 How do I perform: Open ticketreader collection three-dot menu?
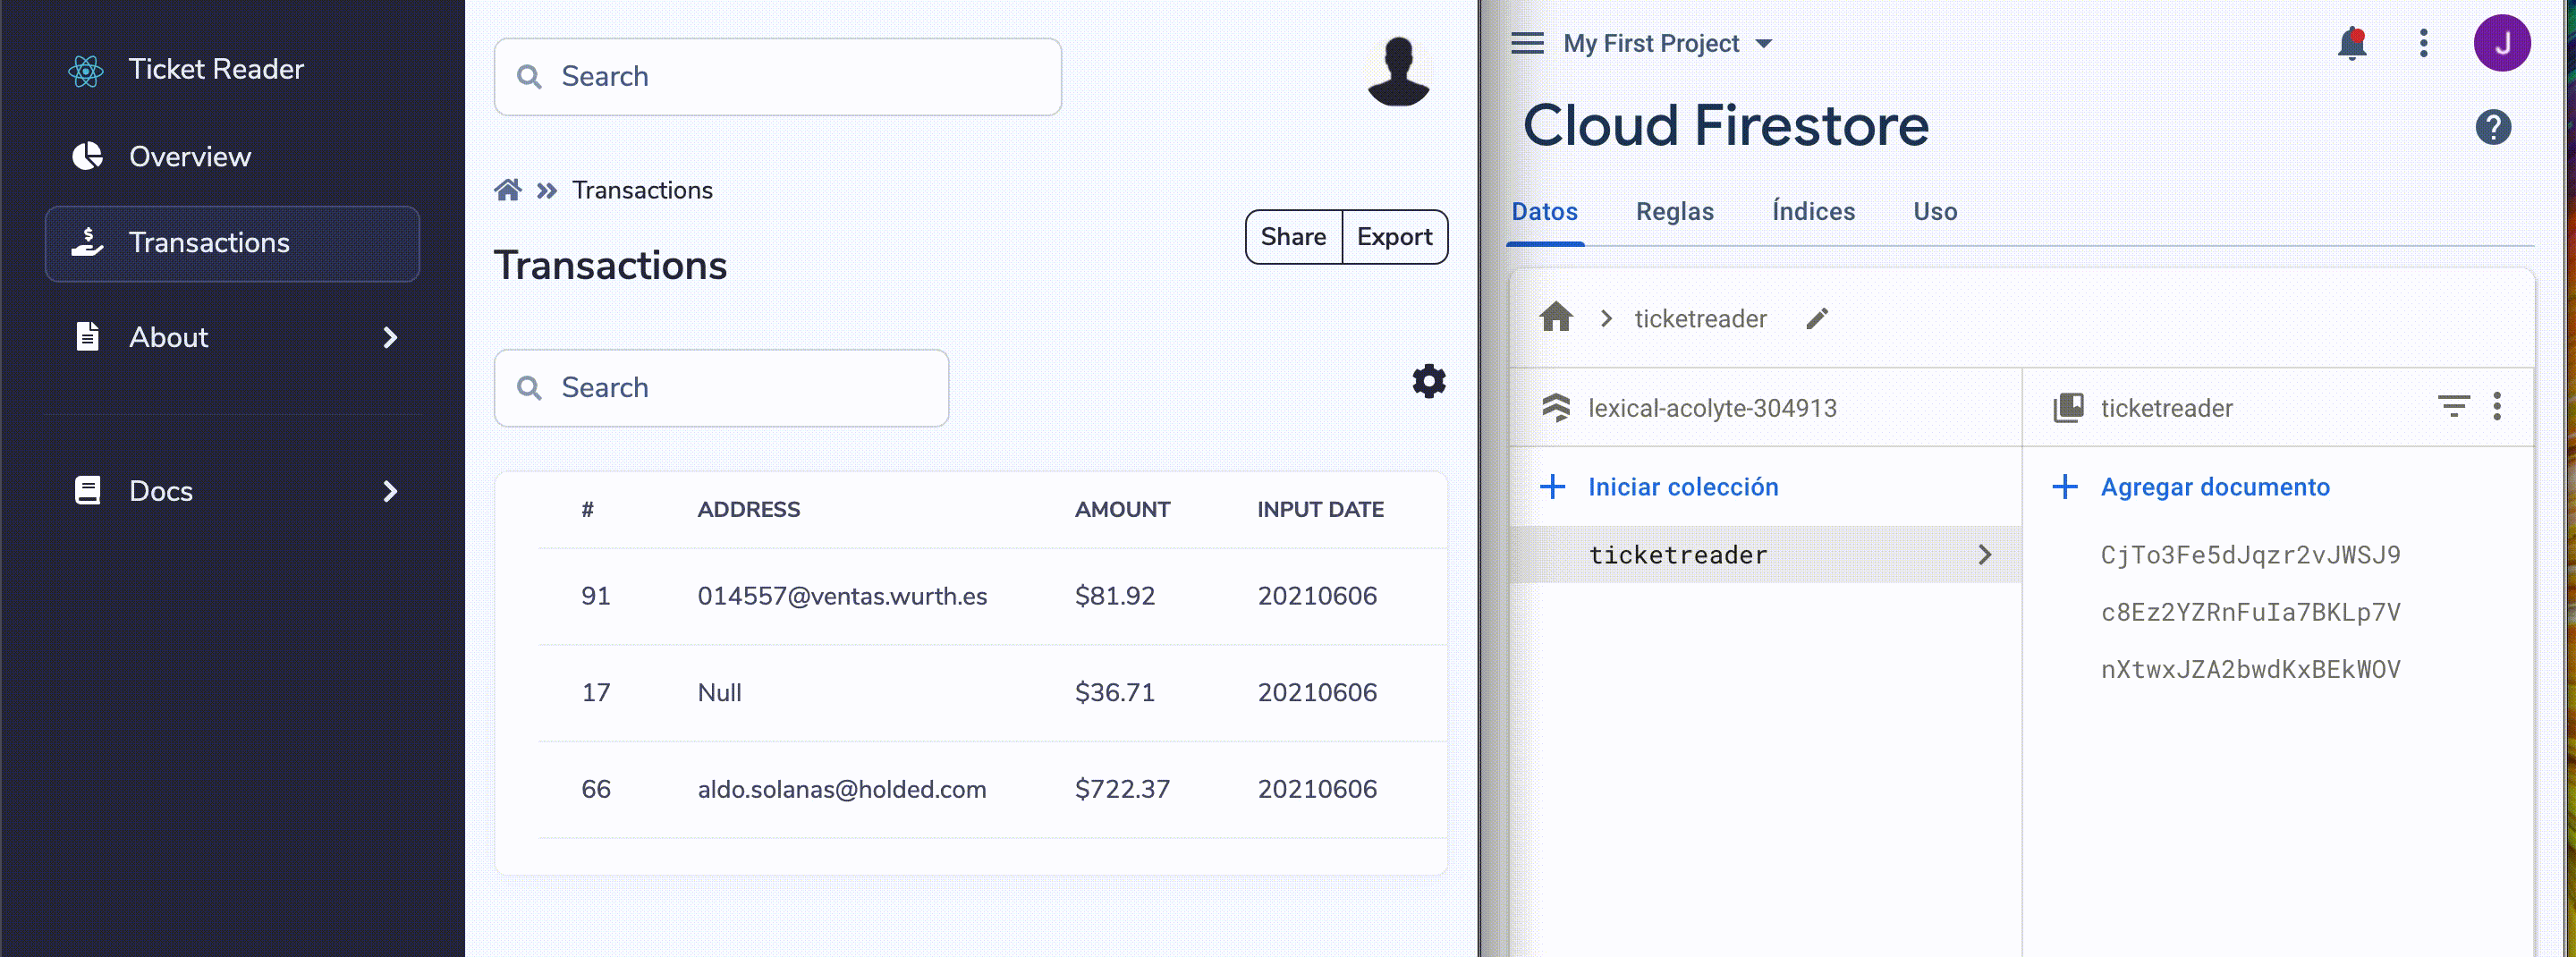coord(2497,407)
